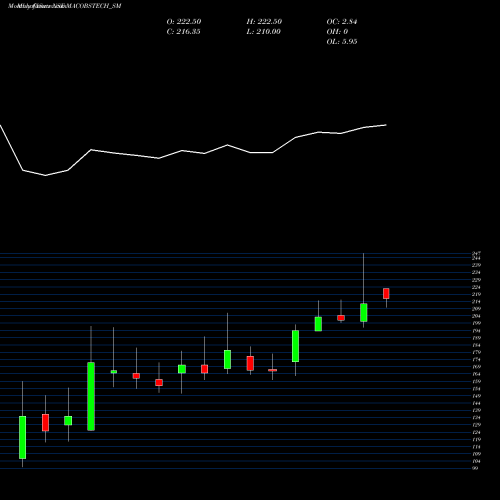This screenshot has width=500, height=500.
Task: Click the 'OH: 0' value
Action: click(337, 32)
